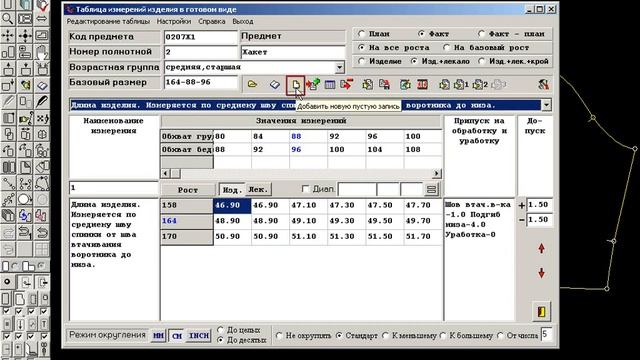Open the Настройки menu

174,21
